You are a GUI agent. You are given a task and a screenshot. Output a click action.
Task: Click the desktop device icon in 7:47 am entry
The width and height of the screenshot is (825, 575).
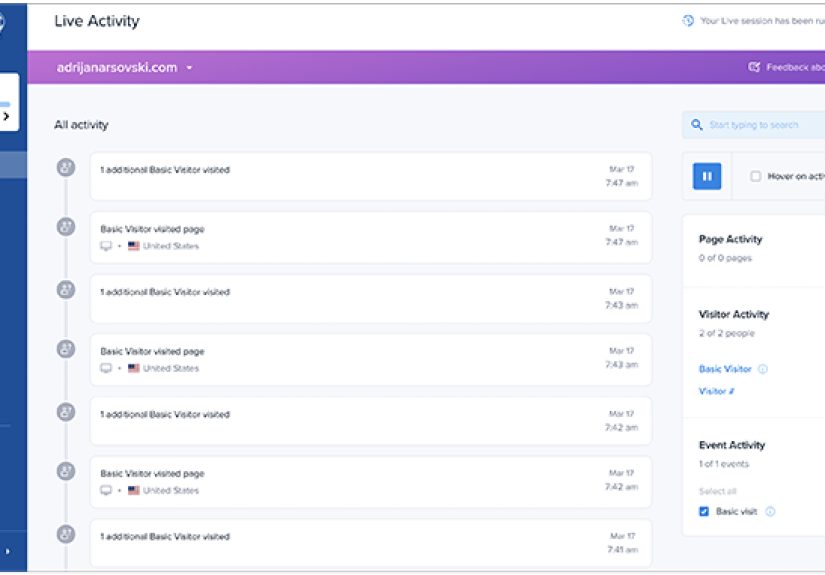click(x=106, y=246)
